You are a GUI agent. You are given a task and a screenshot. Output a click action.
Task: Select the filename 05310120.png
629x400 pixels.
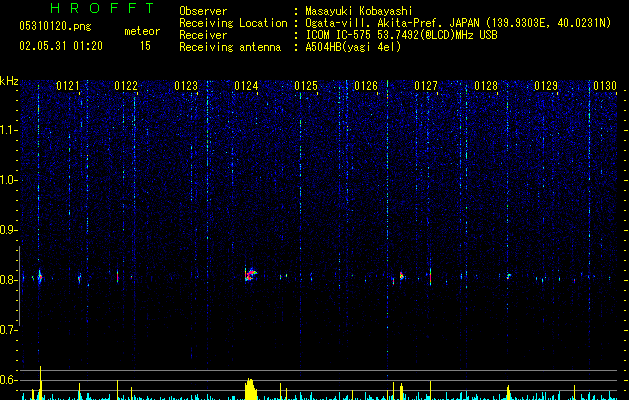[x=55, y=27]
